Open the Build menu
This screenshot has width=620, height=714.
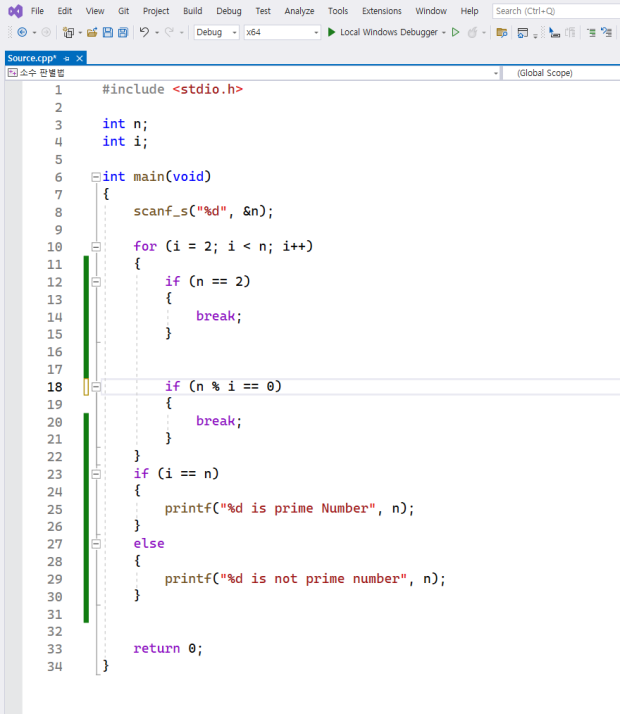193,11
